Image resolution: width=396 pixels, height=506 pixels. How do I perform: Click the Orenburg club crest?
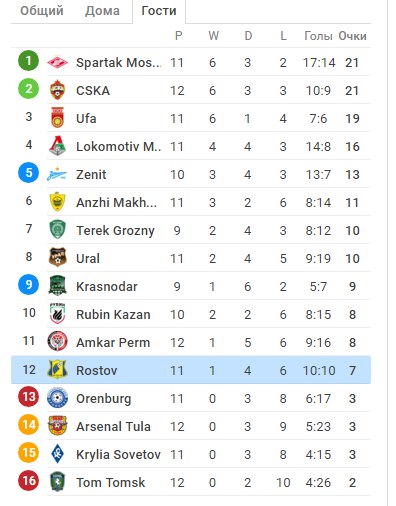pos(57,398)
